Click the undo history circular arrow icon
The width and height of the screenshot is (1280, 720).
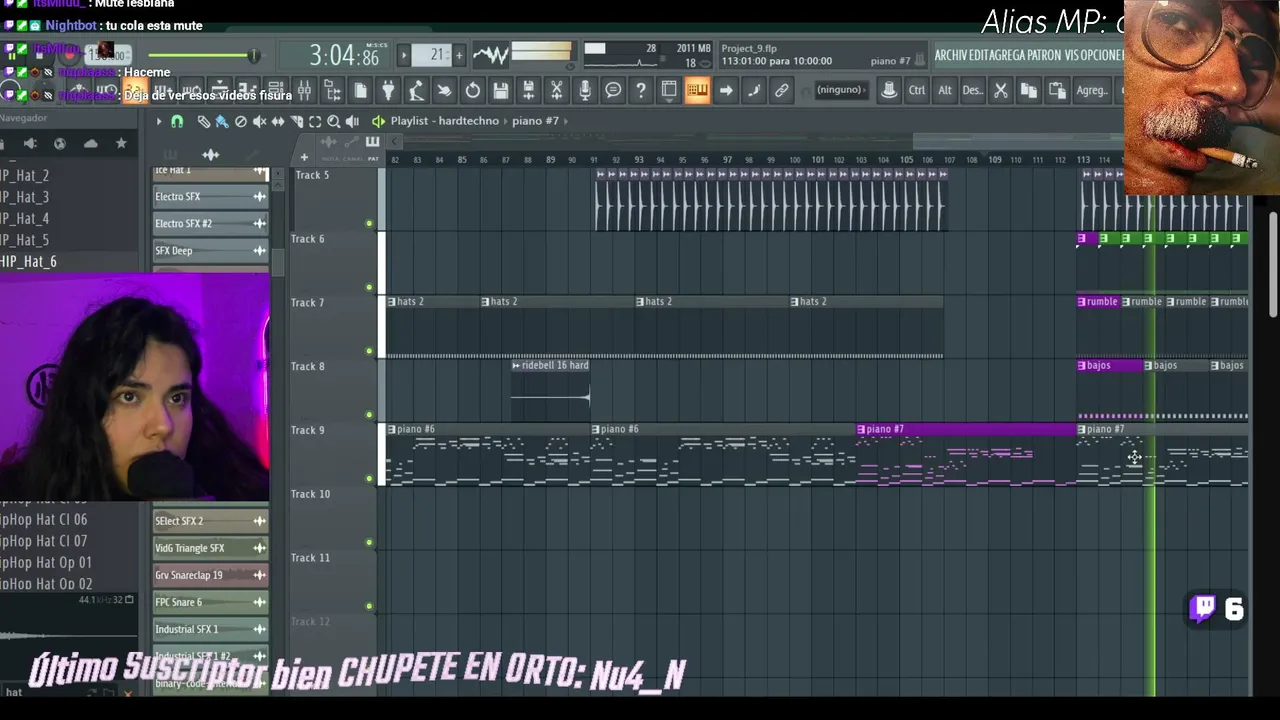point(472,91)
